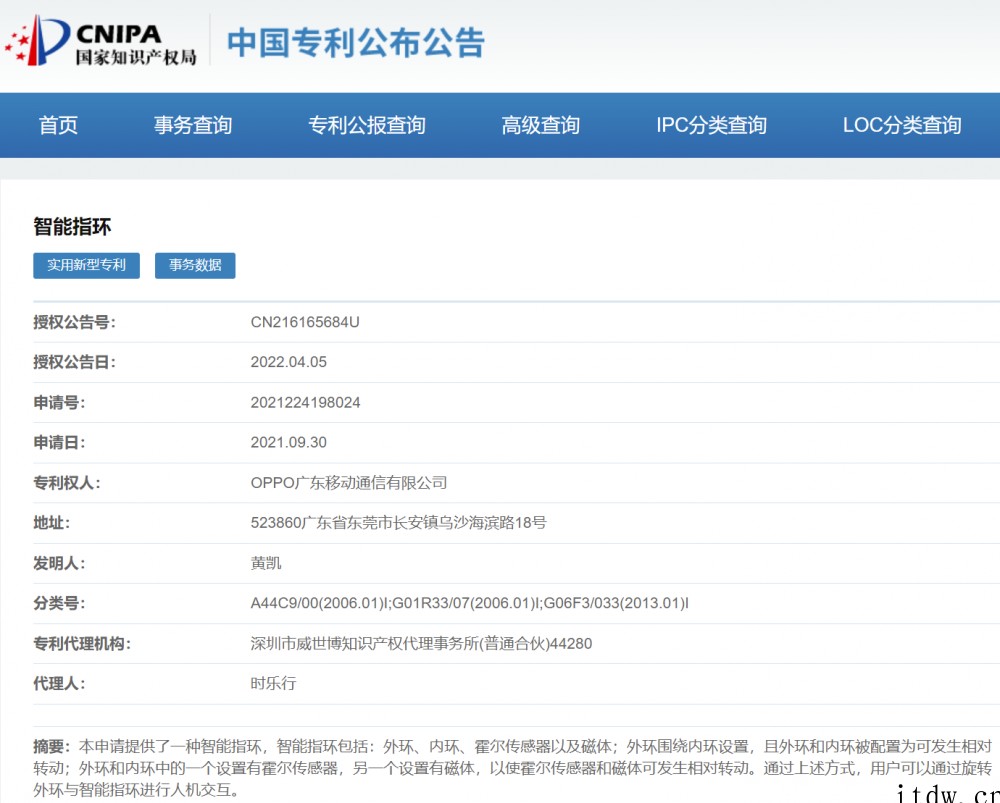Open the 事务查询 menu item
1000x803 pixels.
193,125
